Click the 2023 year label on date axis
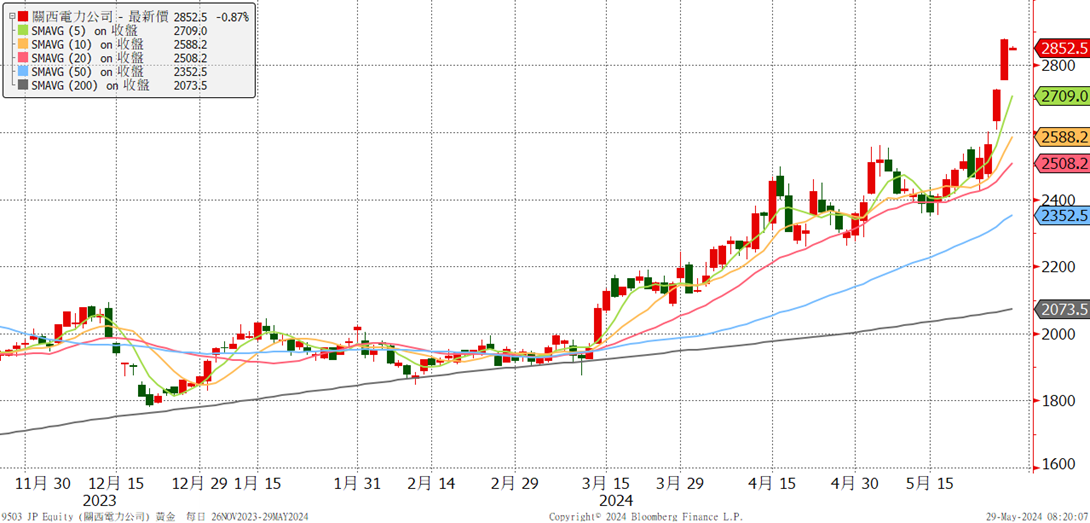Screen dimensions: 1090x523 pyautogui.click(x=101, y=501)
